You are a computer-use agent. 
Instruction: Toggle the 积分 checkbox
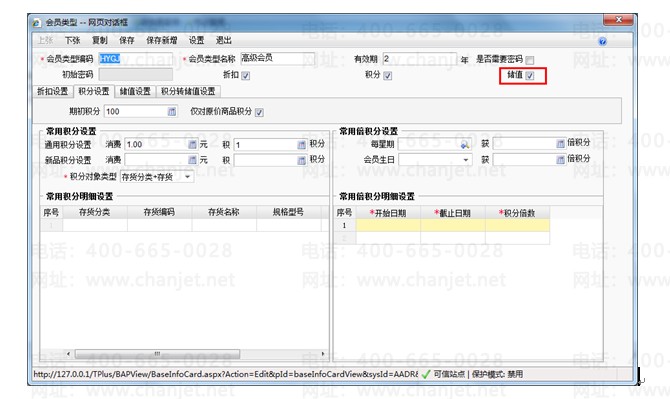388,76
